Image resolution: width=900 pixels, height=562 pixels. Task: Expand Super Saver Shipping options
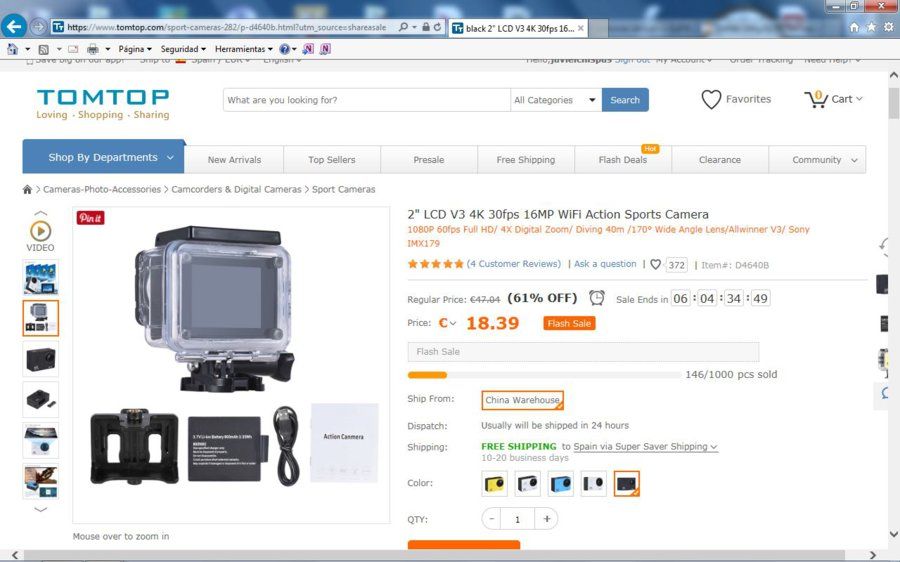point(645,447)
